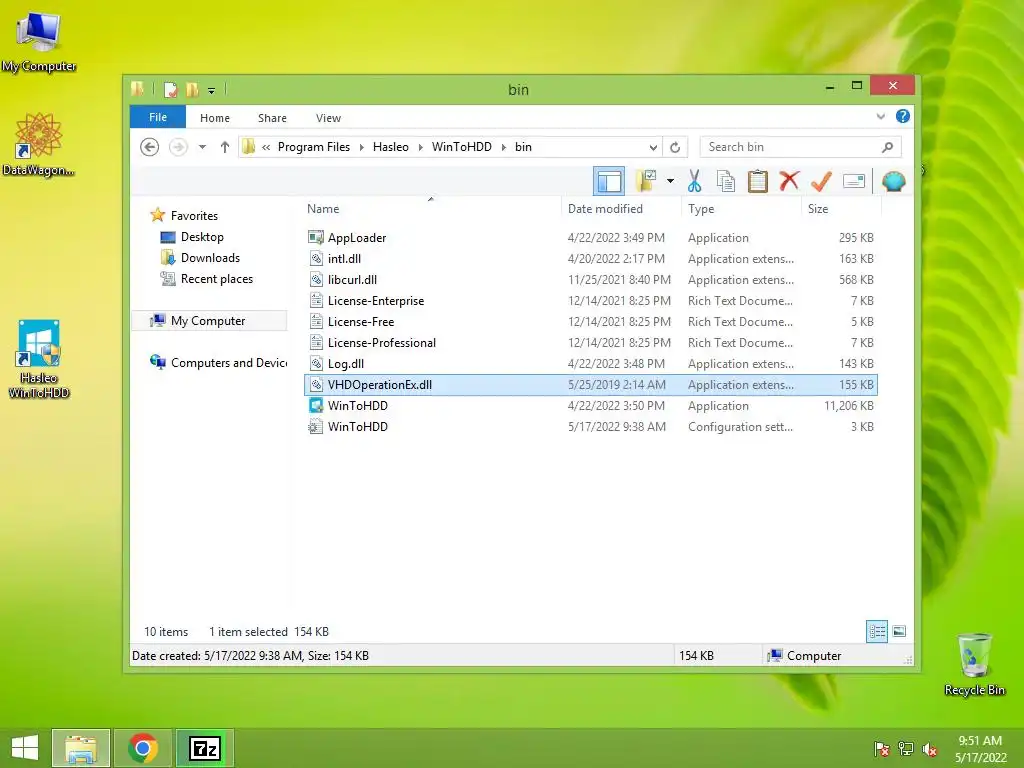This screenshot has width=1024, height=768.
Task: Open Google Chrome from the taskbar
Action: click(x=143, y=748)
